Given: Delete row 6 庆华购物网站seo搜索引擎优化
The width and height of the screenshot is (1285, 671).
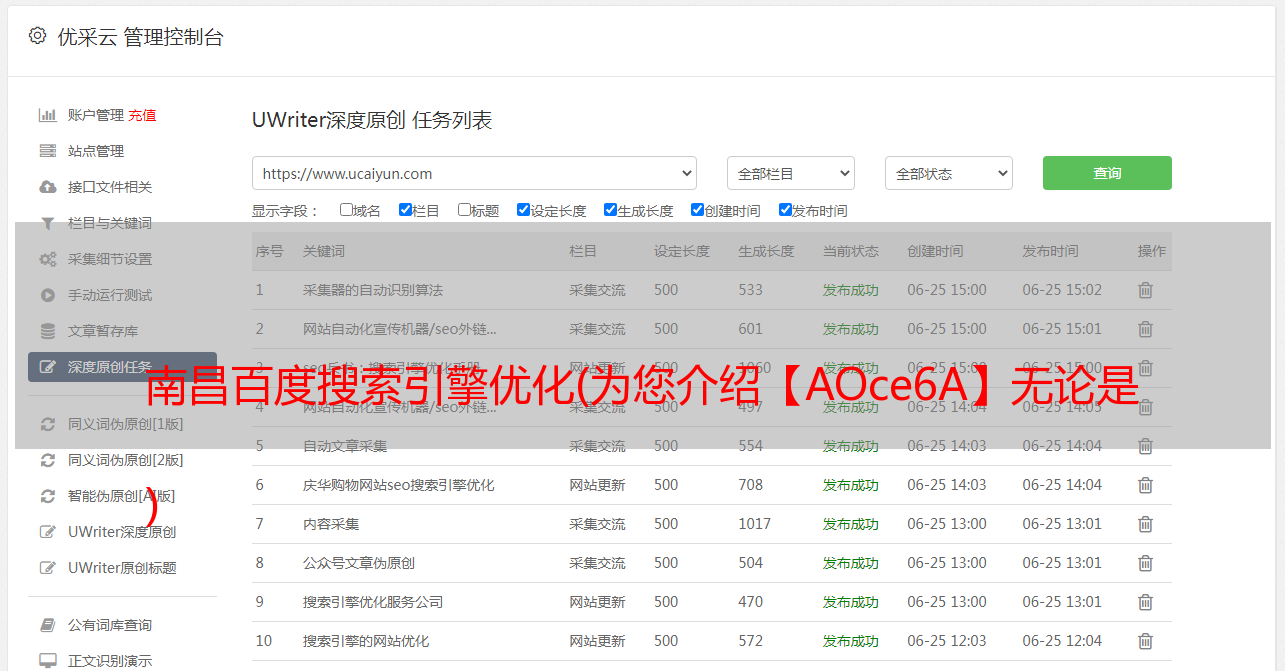Looking at the screenshot, I should tap(1145, 485).
